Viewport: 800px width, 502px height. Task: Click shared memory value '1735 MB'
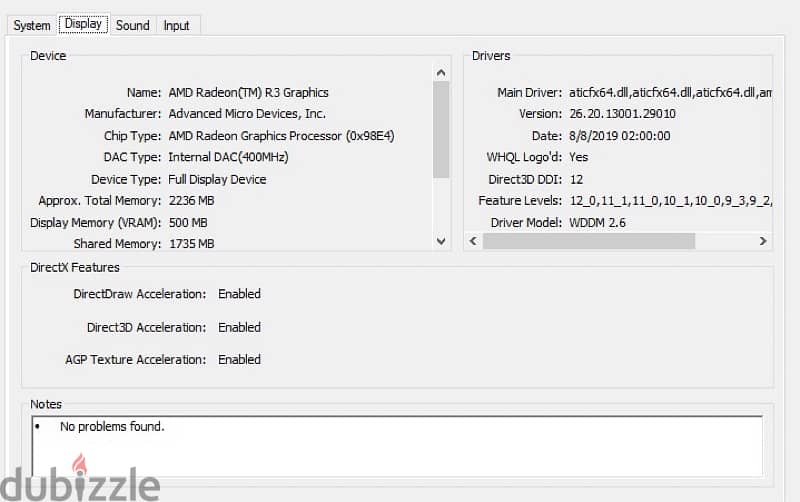191,244
